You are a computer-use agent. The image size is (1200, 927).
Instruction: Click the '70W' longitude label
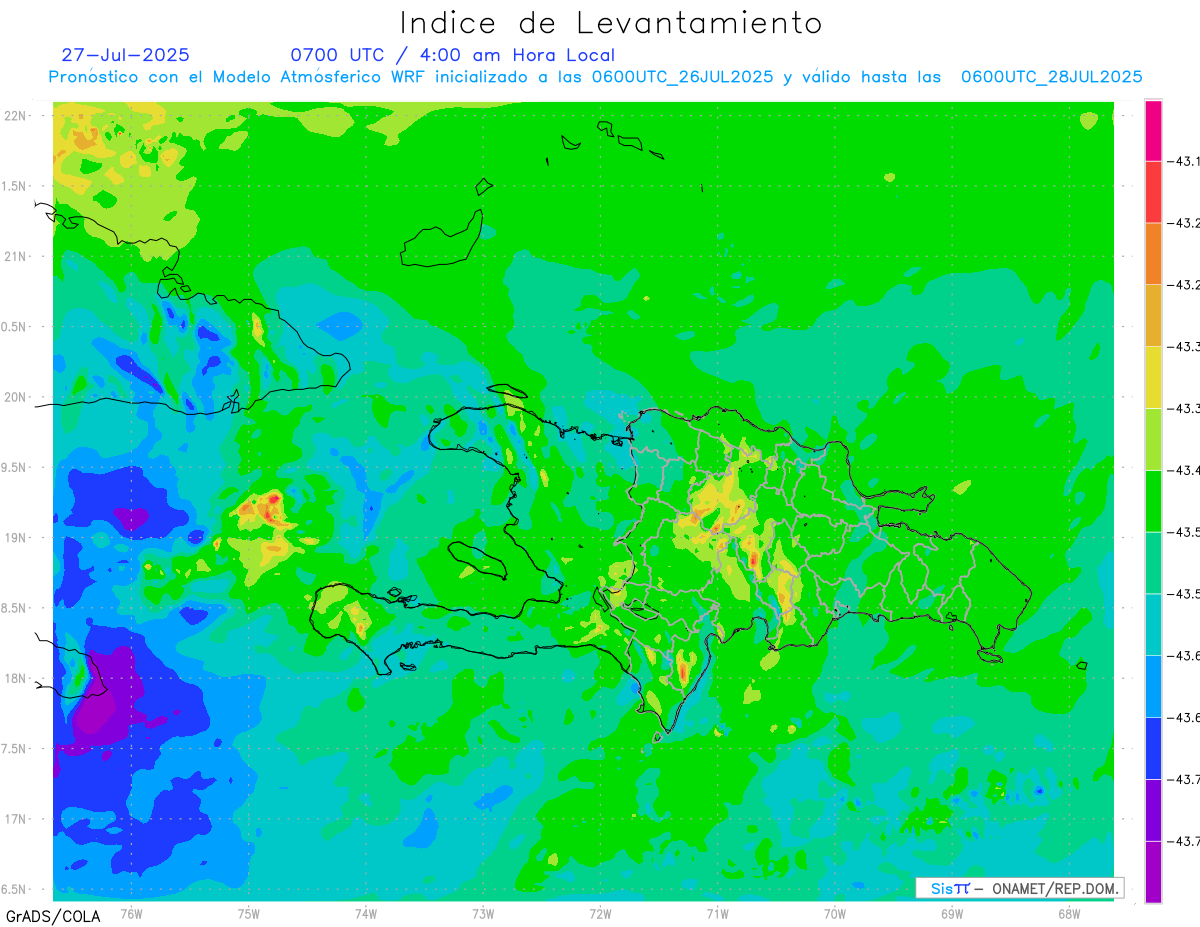click(x=835, y=913)
